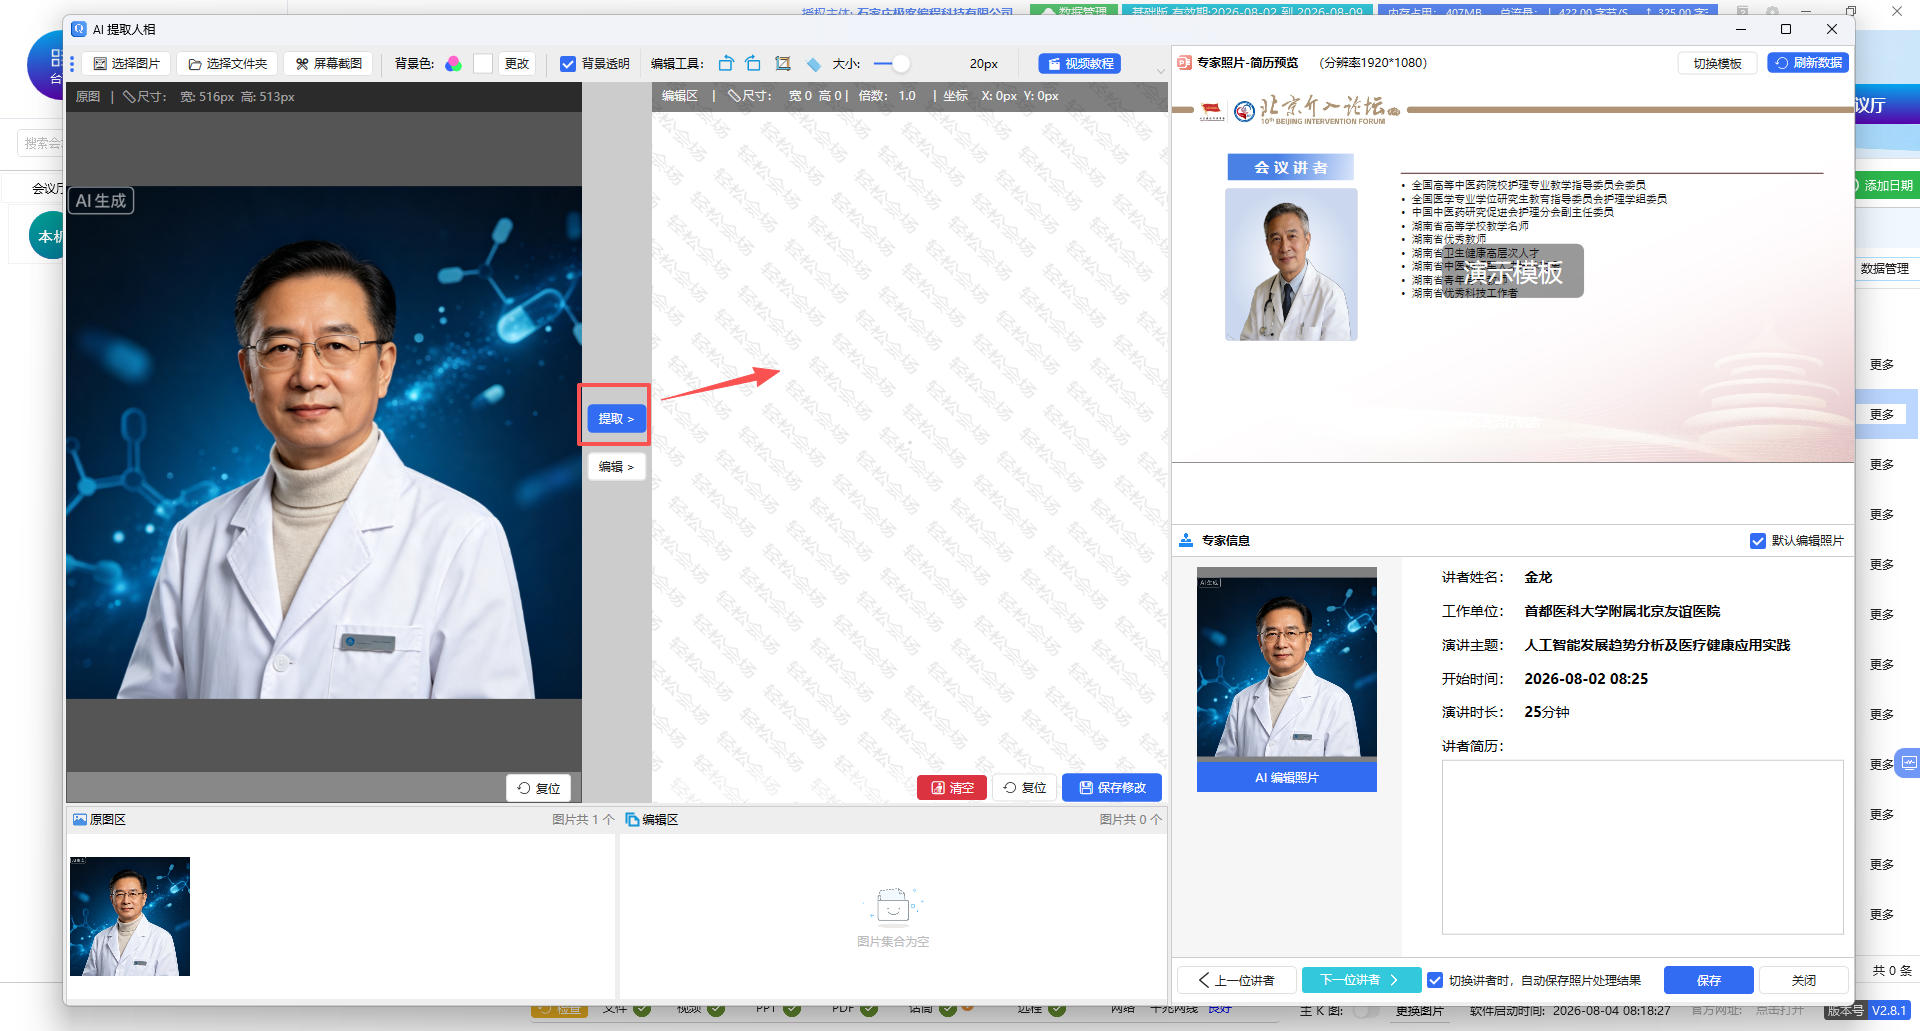
Task: Click the 添加日期 button in background window
Action: [x=1887, y=185]
